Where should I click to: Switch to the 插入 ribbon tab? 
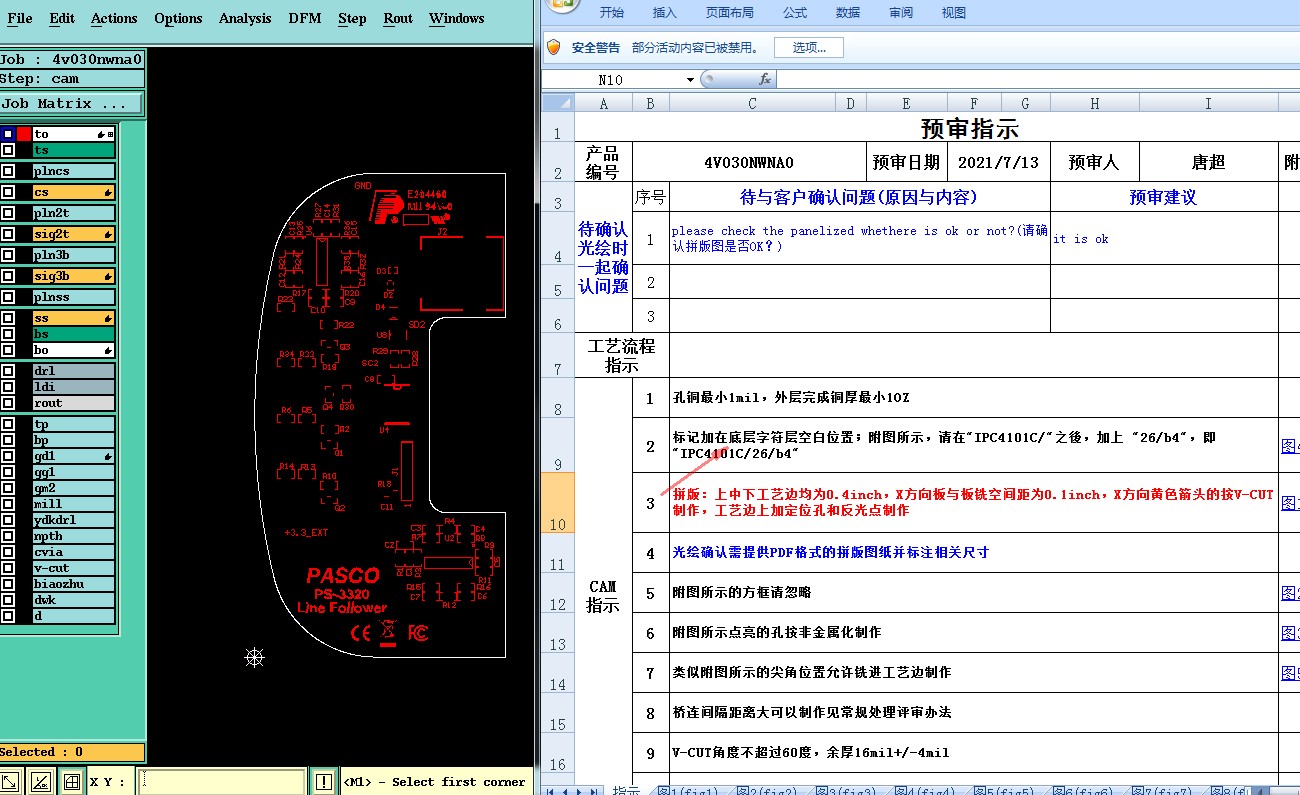(x=664, y=13)
